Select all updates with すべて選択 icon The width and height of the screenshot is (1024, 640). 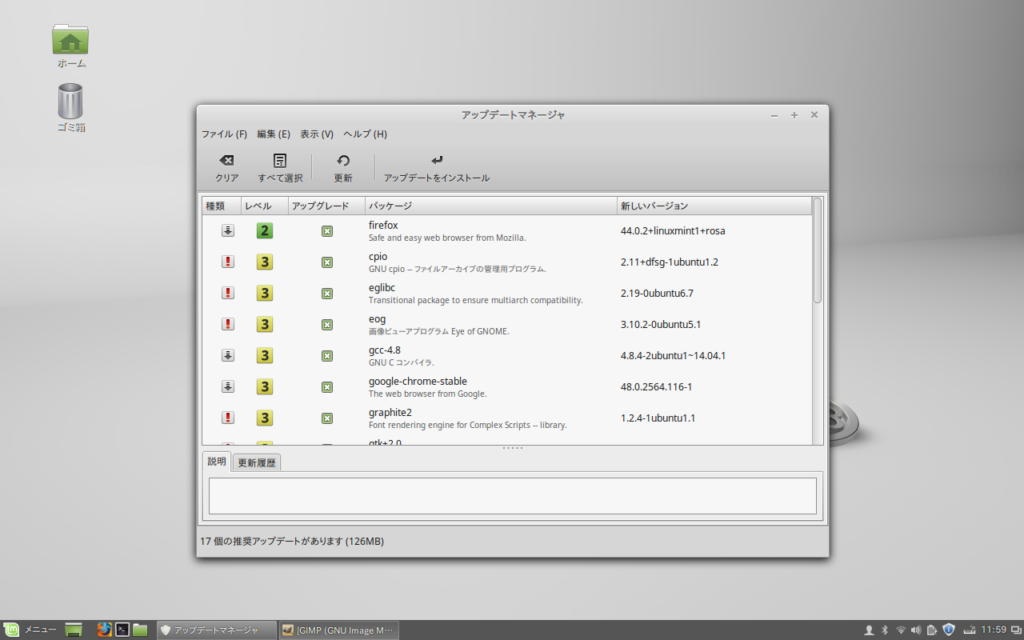click(278, 166)
